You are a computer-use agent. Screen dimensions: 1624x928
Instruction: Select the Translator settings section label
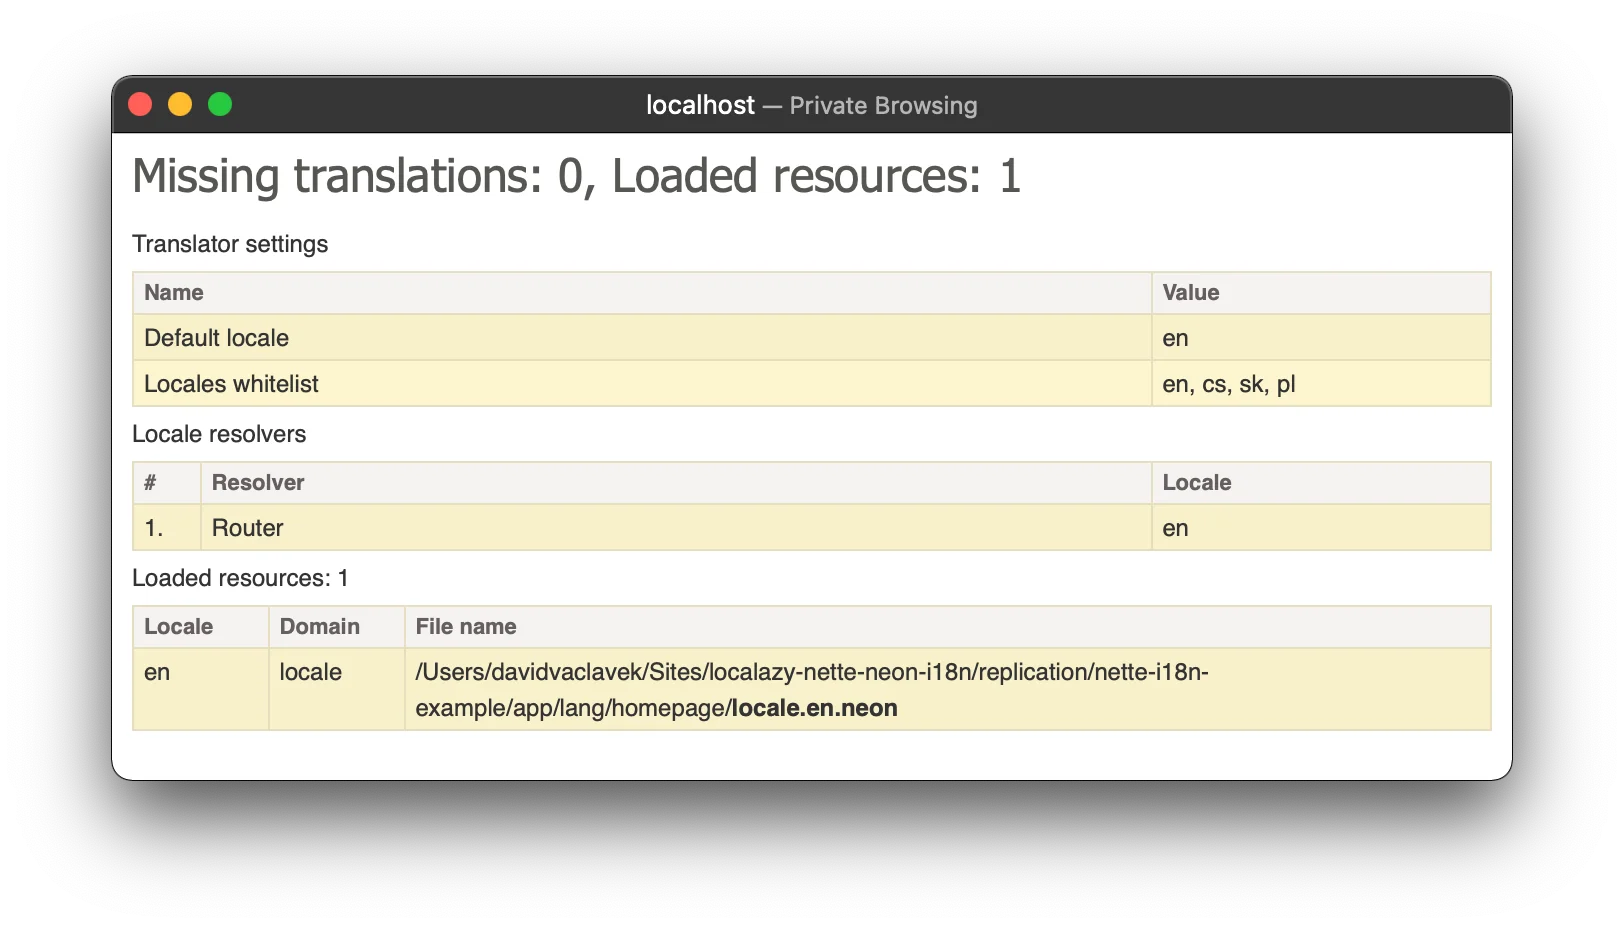point(230,244)
